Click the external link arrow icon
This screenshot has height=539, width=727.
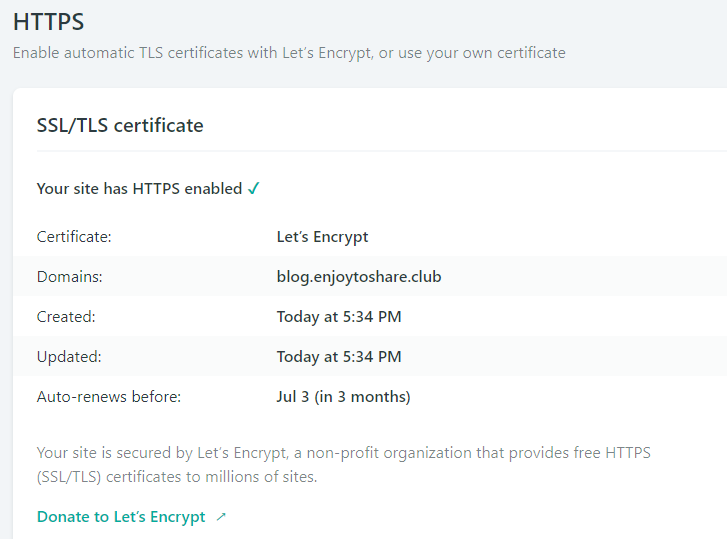(x=221, y=517)
